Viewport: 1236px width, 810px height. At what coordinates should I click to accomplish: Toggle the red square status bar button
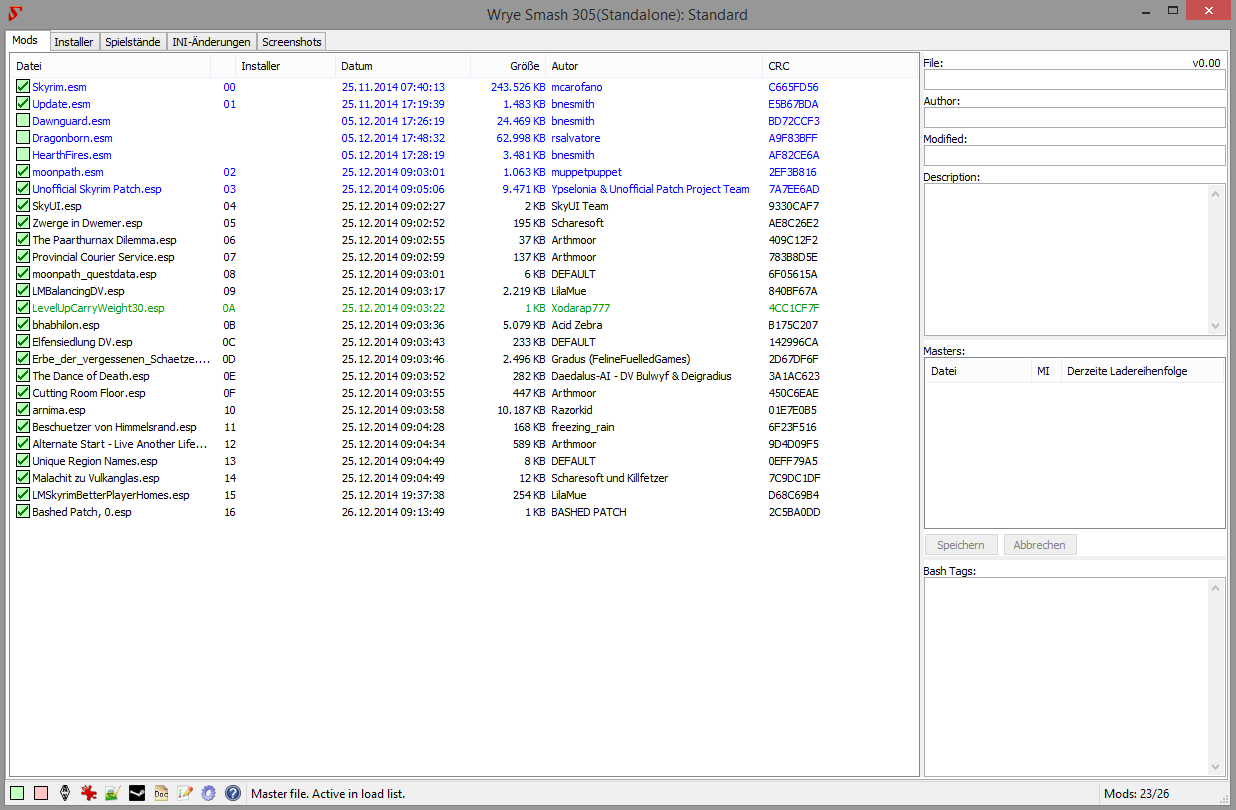pos(41,793)
